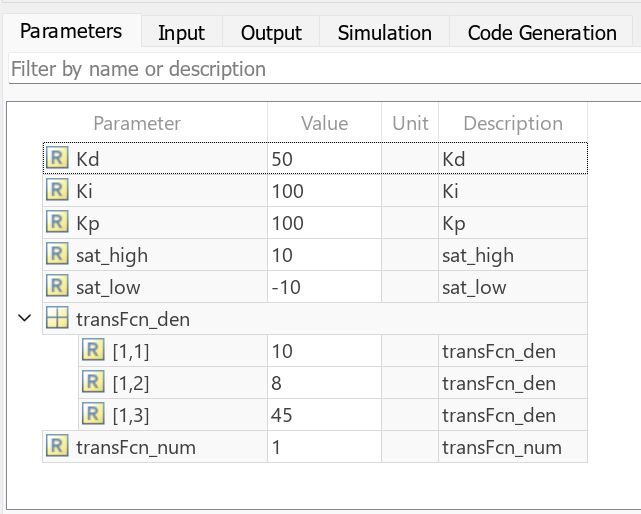Click the Value column header

click(x=325, y=123)
